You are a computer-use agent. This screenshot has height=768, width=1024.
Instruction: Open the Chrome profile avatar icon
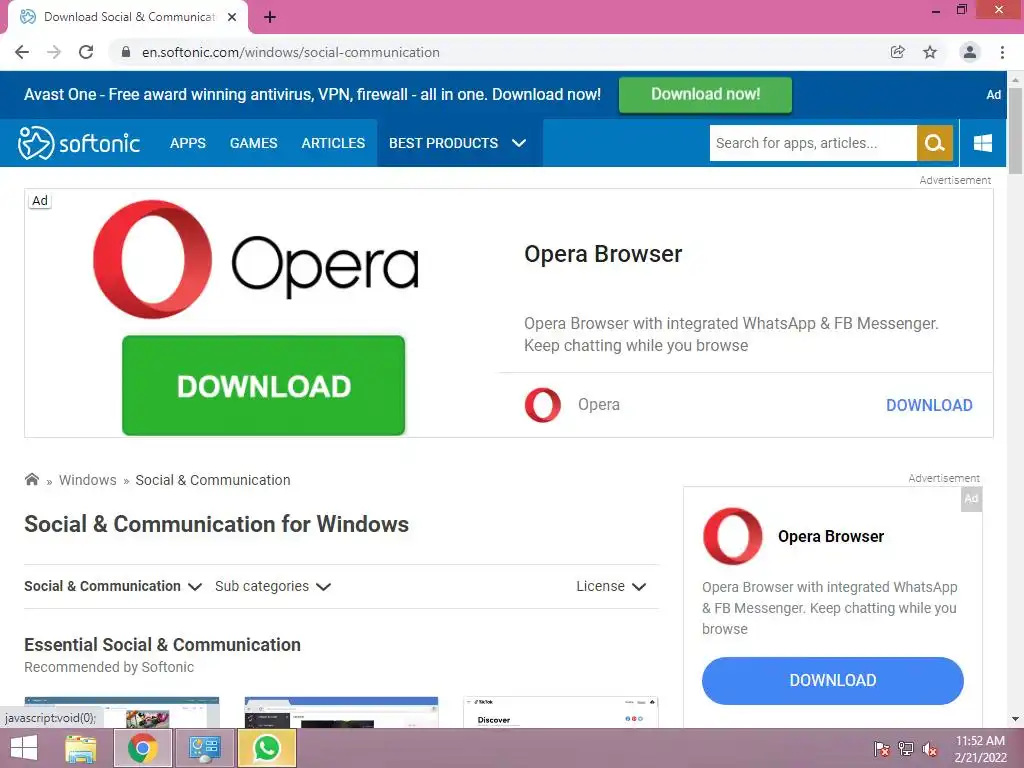coord(970,52)
